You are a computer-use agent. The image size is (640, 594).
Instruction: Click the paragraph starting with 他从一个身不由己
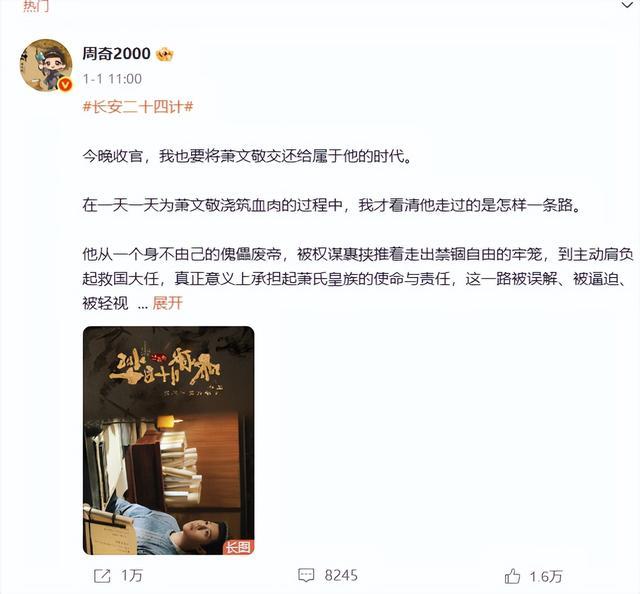coord(358,278)
